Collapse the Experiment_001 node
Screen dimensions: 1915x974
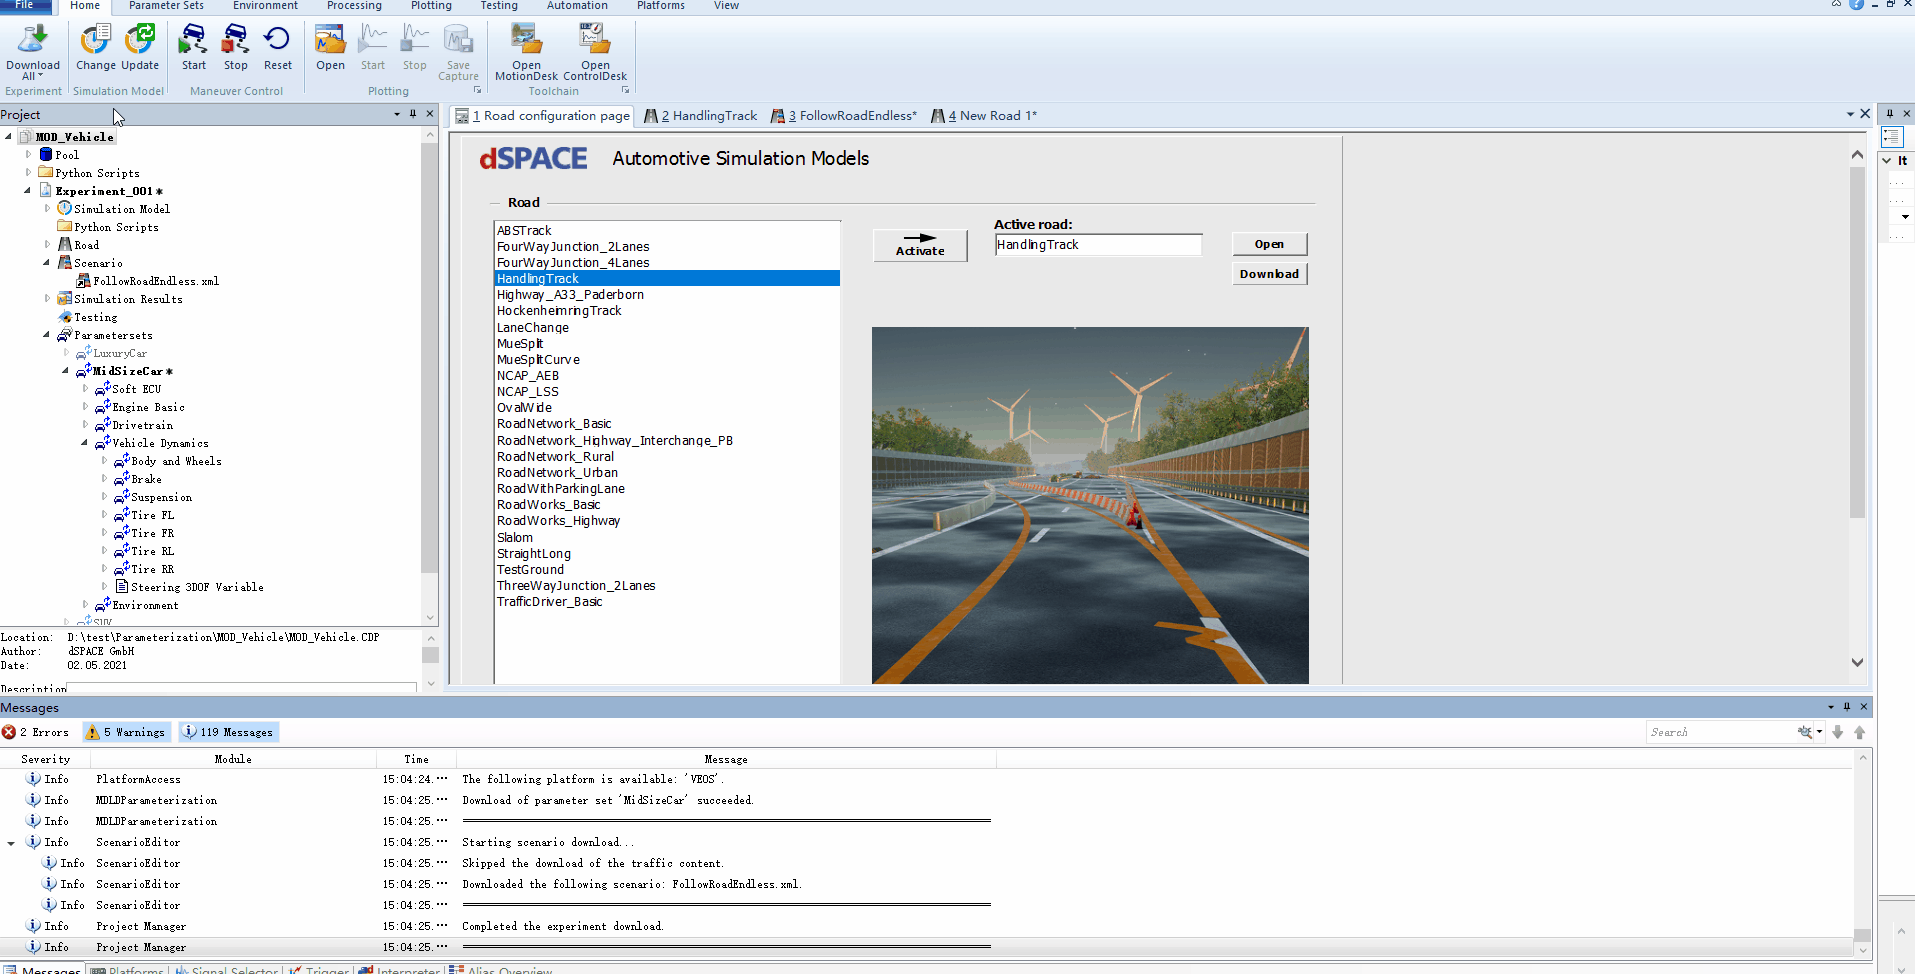(x=28, y=191)
